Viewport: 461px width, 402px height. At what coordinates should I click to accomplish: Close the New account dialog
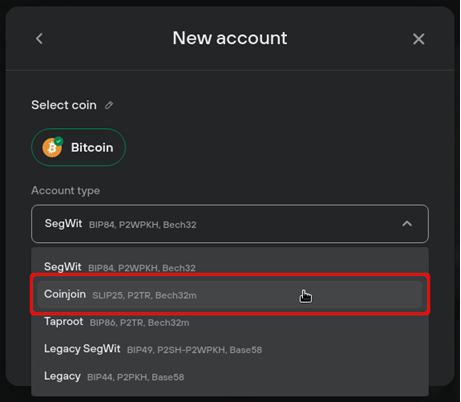[418, 39]
